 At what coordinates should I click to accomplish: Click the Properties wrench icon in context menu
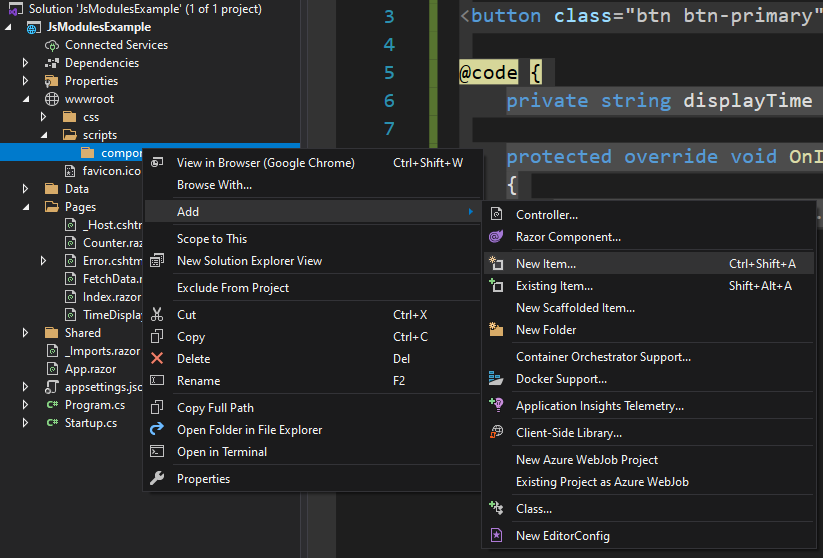157,479
